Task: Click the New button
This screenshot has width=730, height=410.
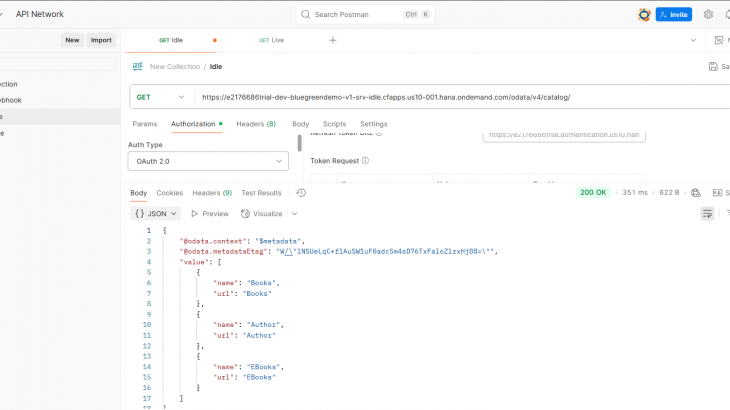Action: click(x=72, y=40)
